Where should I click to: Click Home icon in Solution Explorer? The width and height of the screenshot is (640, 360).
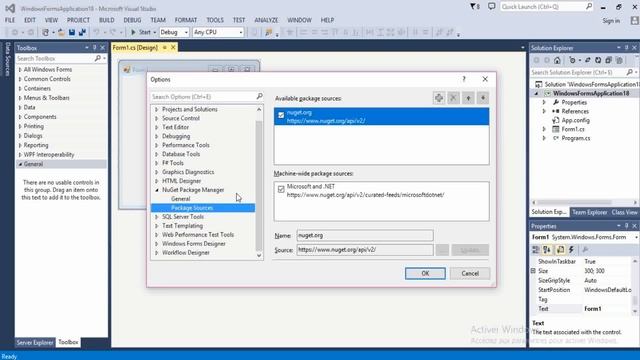[557, 60]
